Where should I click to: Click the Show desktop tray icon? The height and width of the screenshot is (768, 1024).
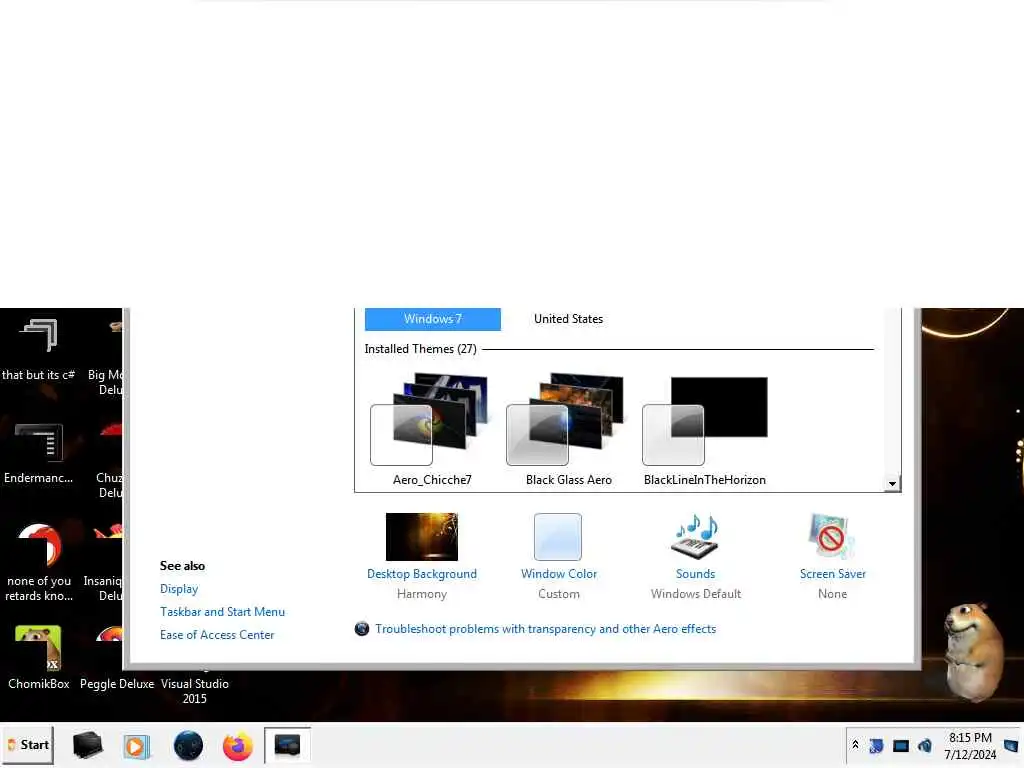[x=1011, y=745]
